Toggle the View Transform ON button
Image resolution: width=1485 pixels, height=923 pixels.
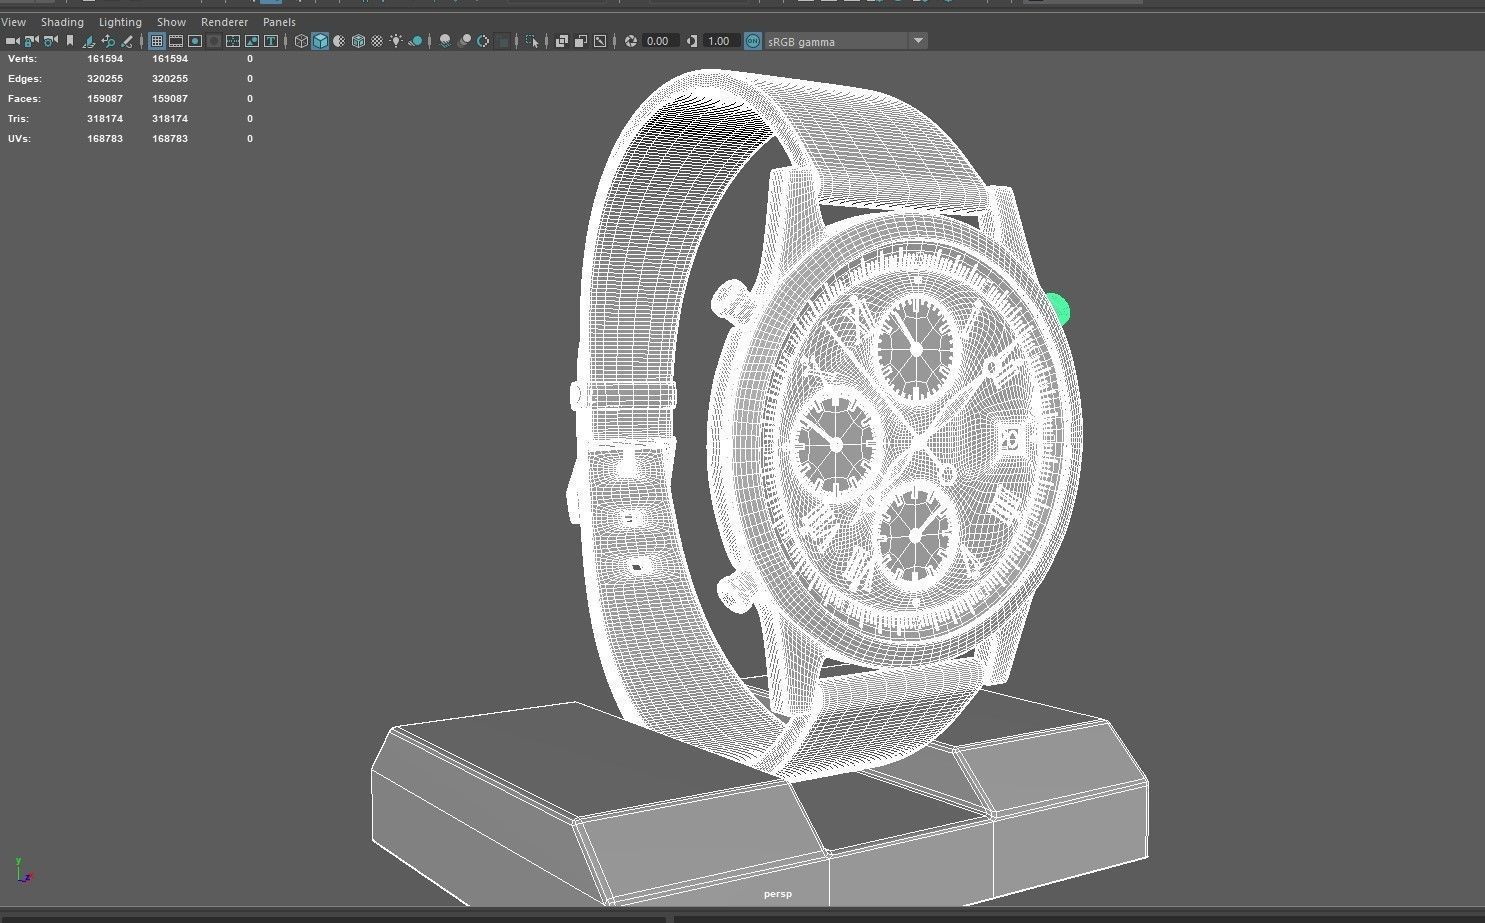coord(753,41)
